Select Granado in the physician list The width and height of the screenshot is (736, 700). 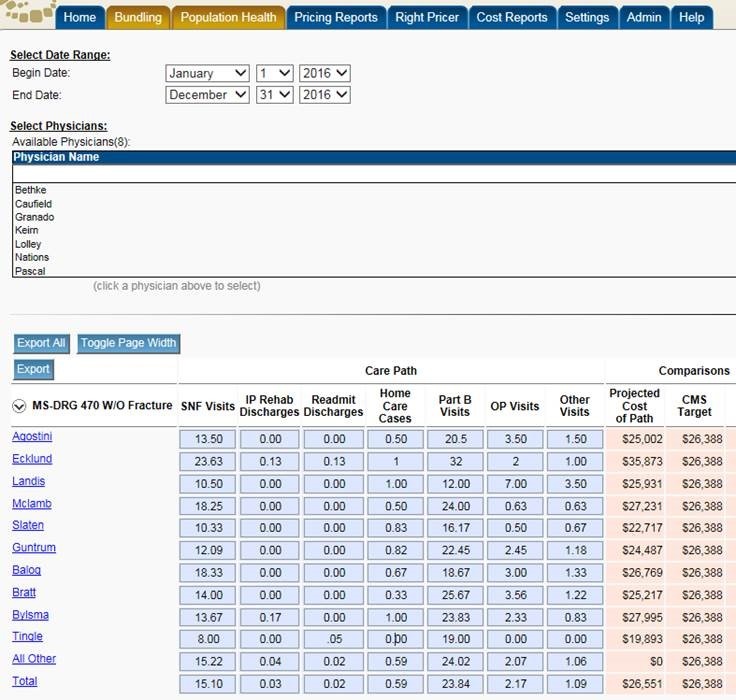(x=34, y=217)
